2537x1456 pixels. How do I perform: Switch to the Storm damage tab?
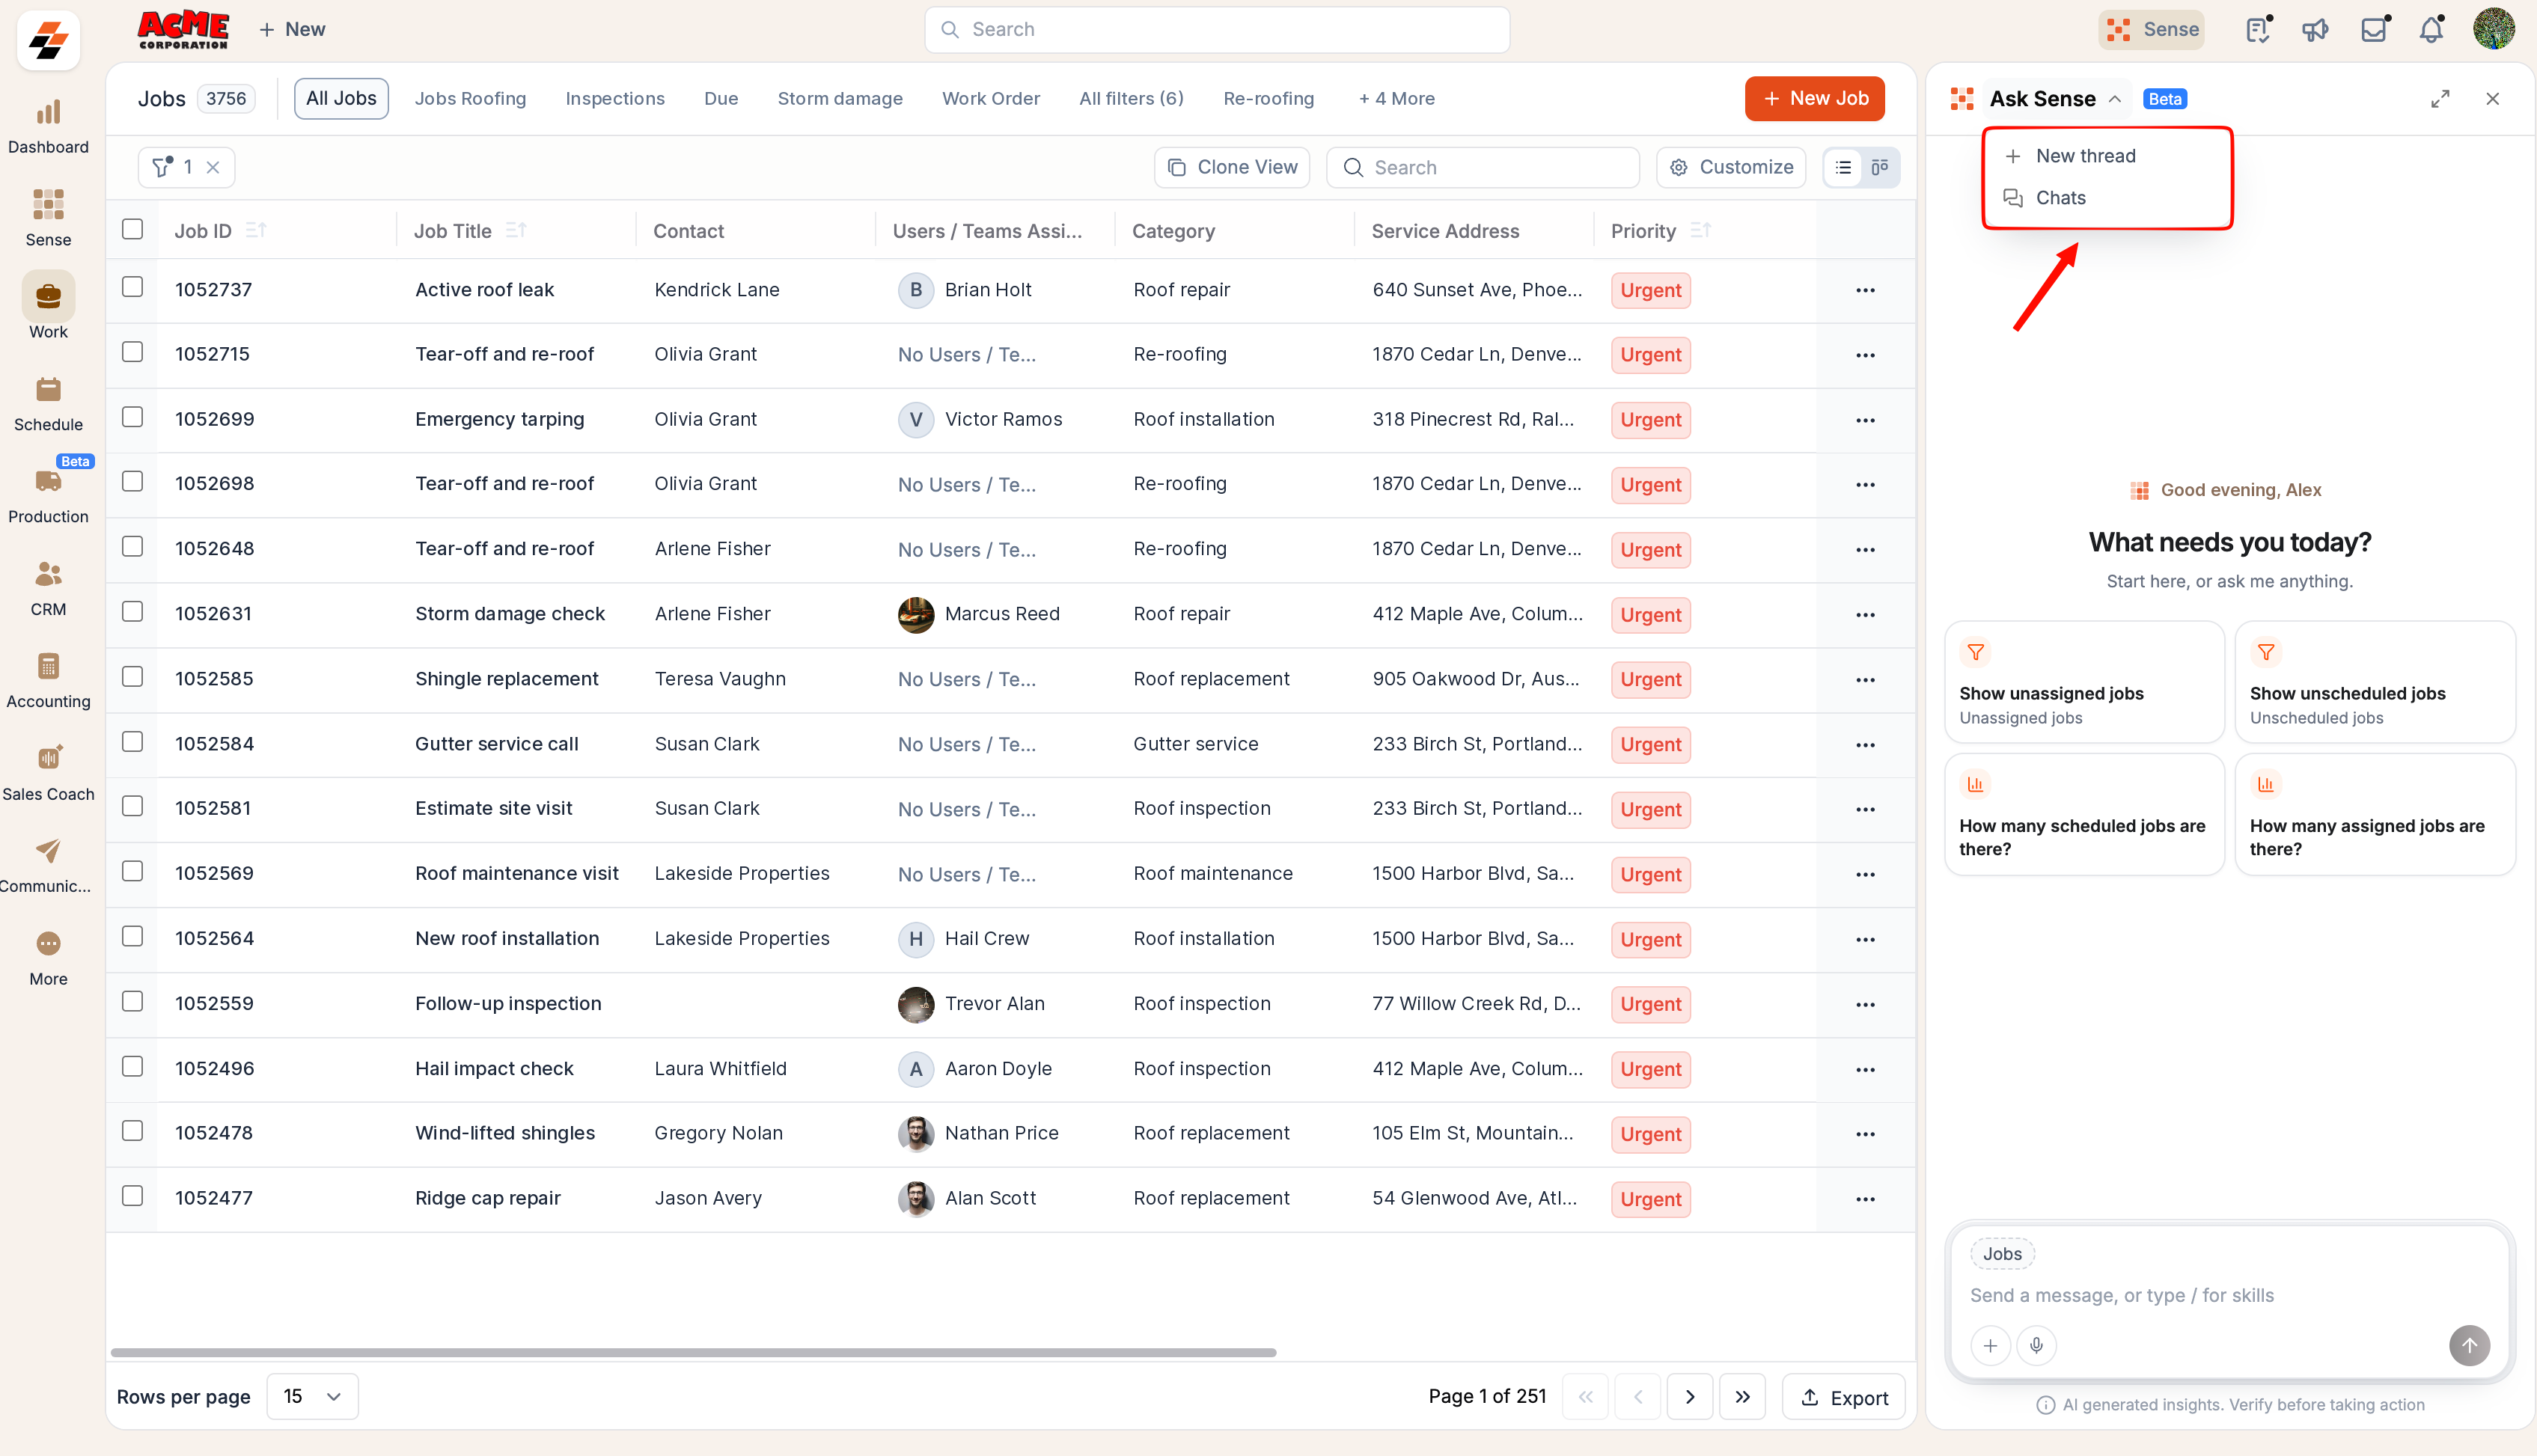pyautogui.click(x=839, y=98)
